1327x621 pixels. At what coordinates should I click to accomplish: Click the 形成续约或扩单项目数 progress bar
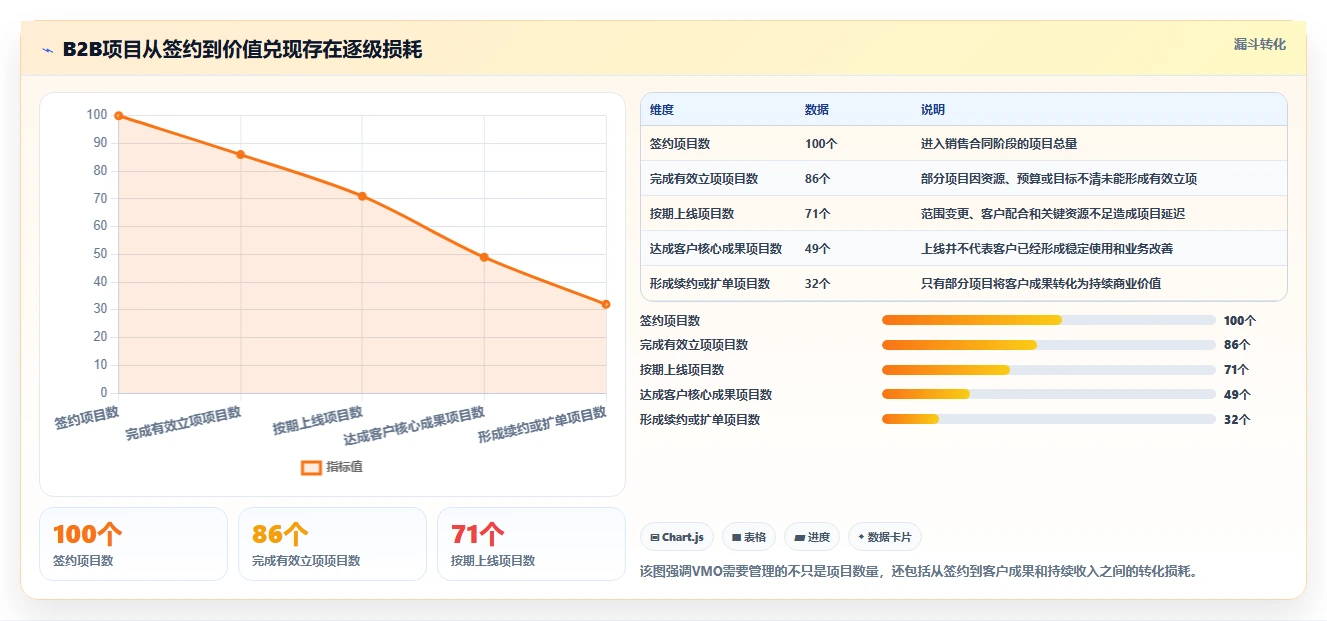pyautogui.click(x=1048, y=420)
